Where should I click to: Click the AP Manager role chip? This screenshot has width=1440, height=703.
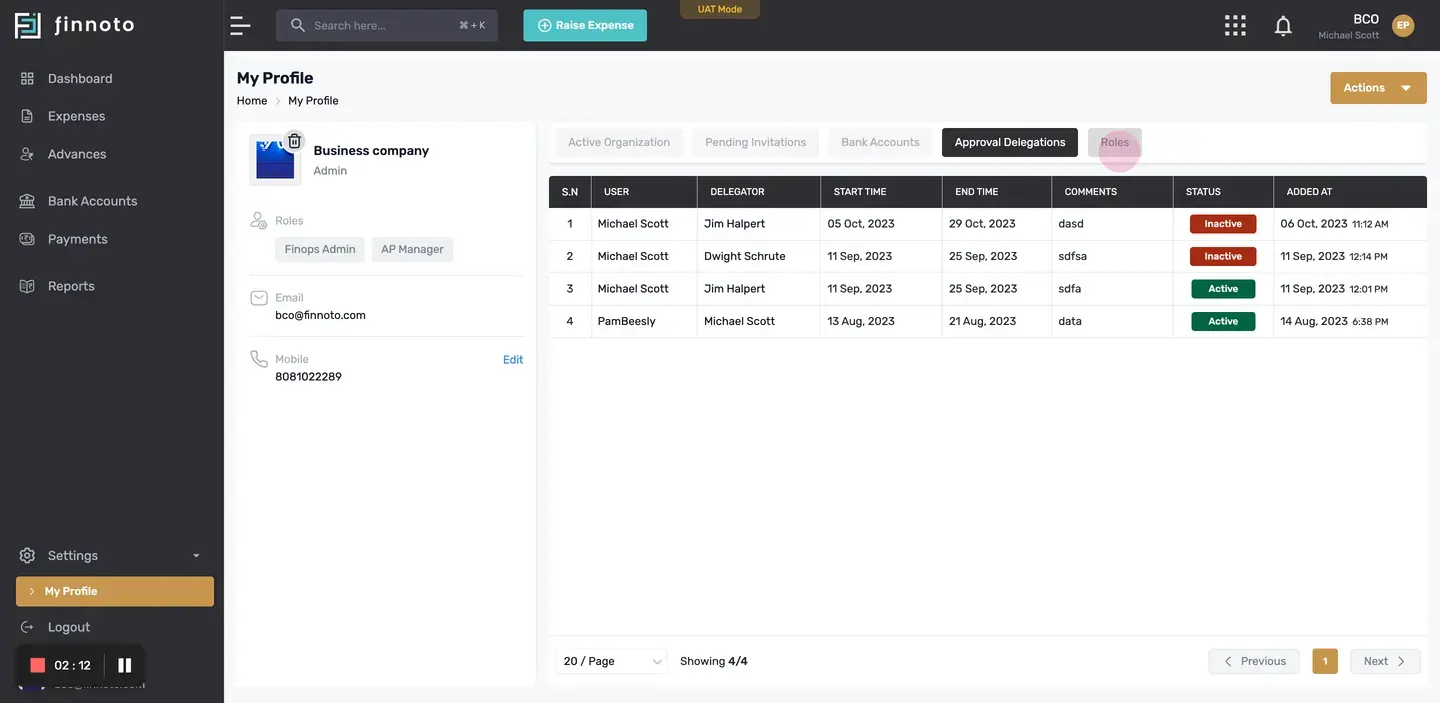pyautogui.click(x=412, y=249)
